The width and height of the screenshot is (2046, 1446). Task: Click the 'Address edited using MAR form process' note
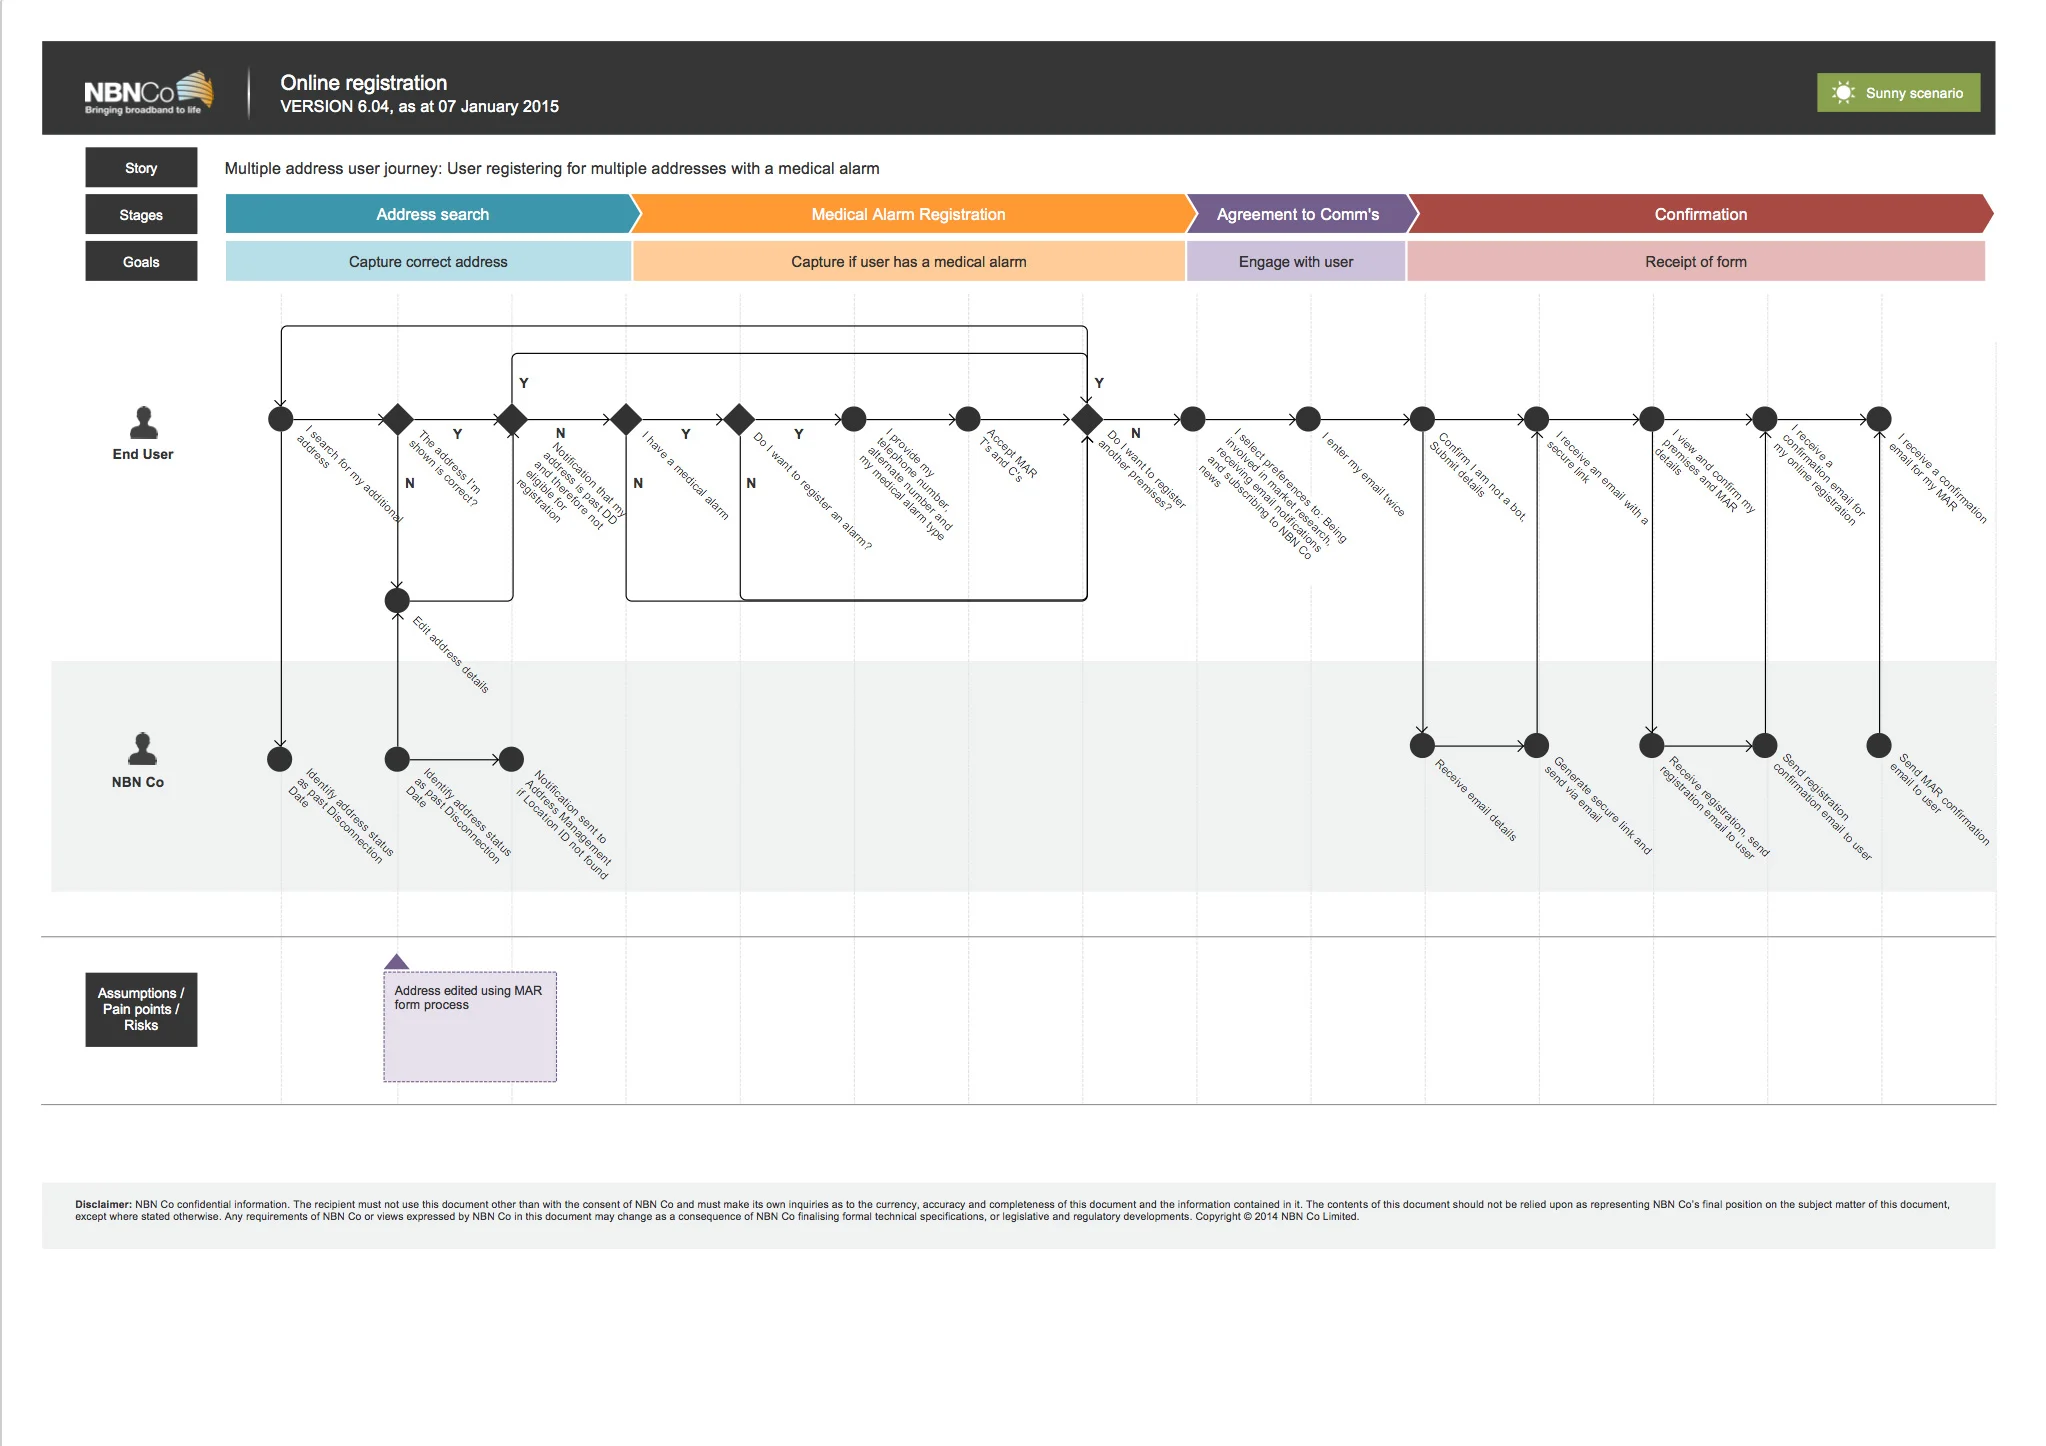tap(469, 1025)
